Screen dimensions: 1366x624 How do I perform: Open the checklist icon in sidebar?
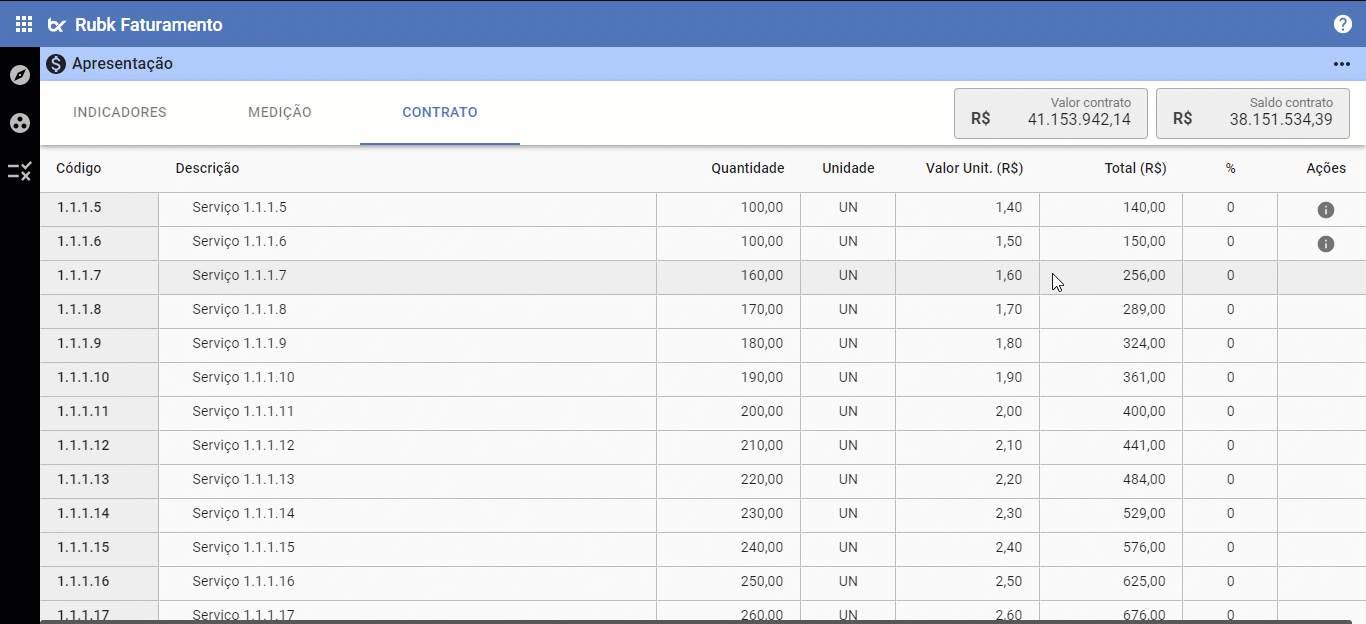20,172
